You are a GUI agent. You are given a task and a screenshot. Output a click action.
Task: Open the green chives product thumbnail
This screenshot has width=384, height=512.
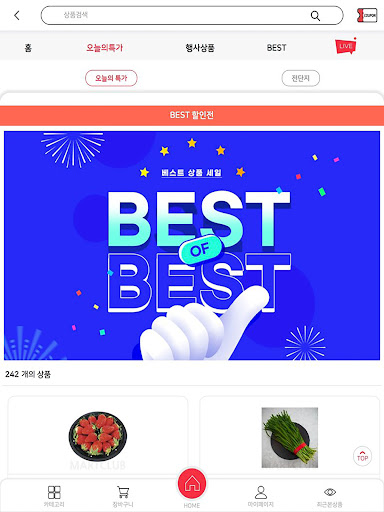[290, 437]
